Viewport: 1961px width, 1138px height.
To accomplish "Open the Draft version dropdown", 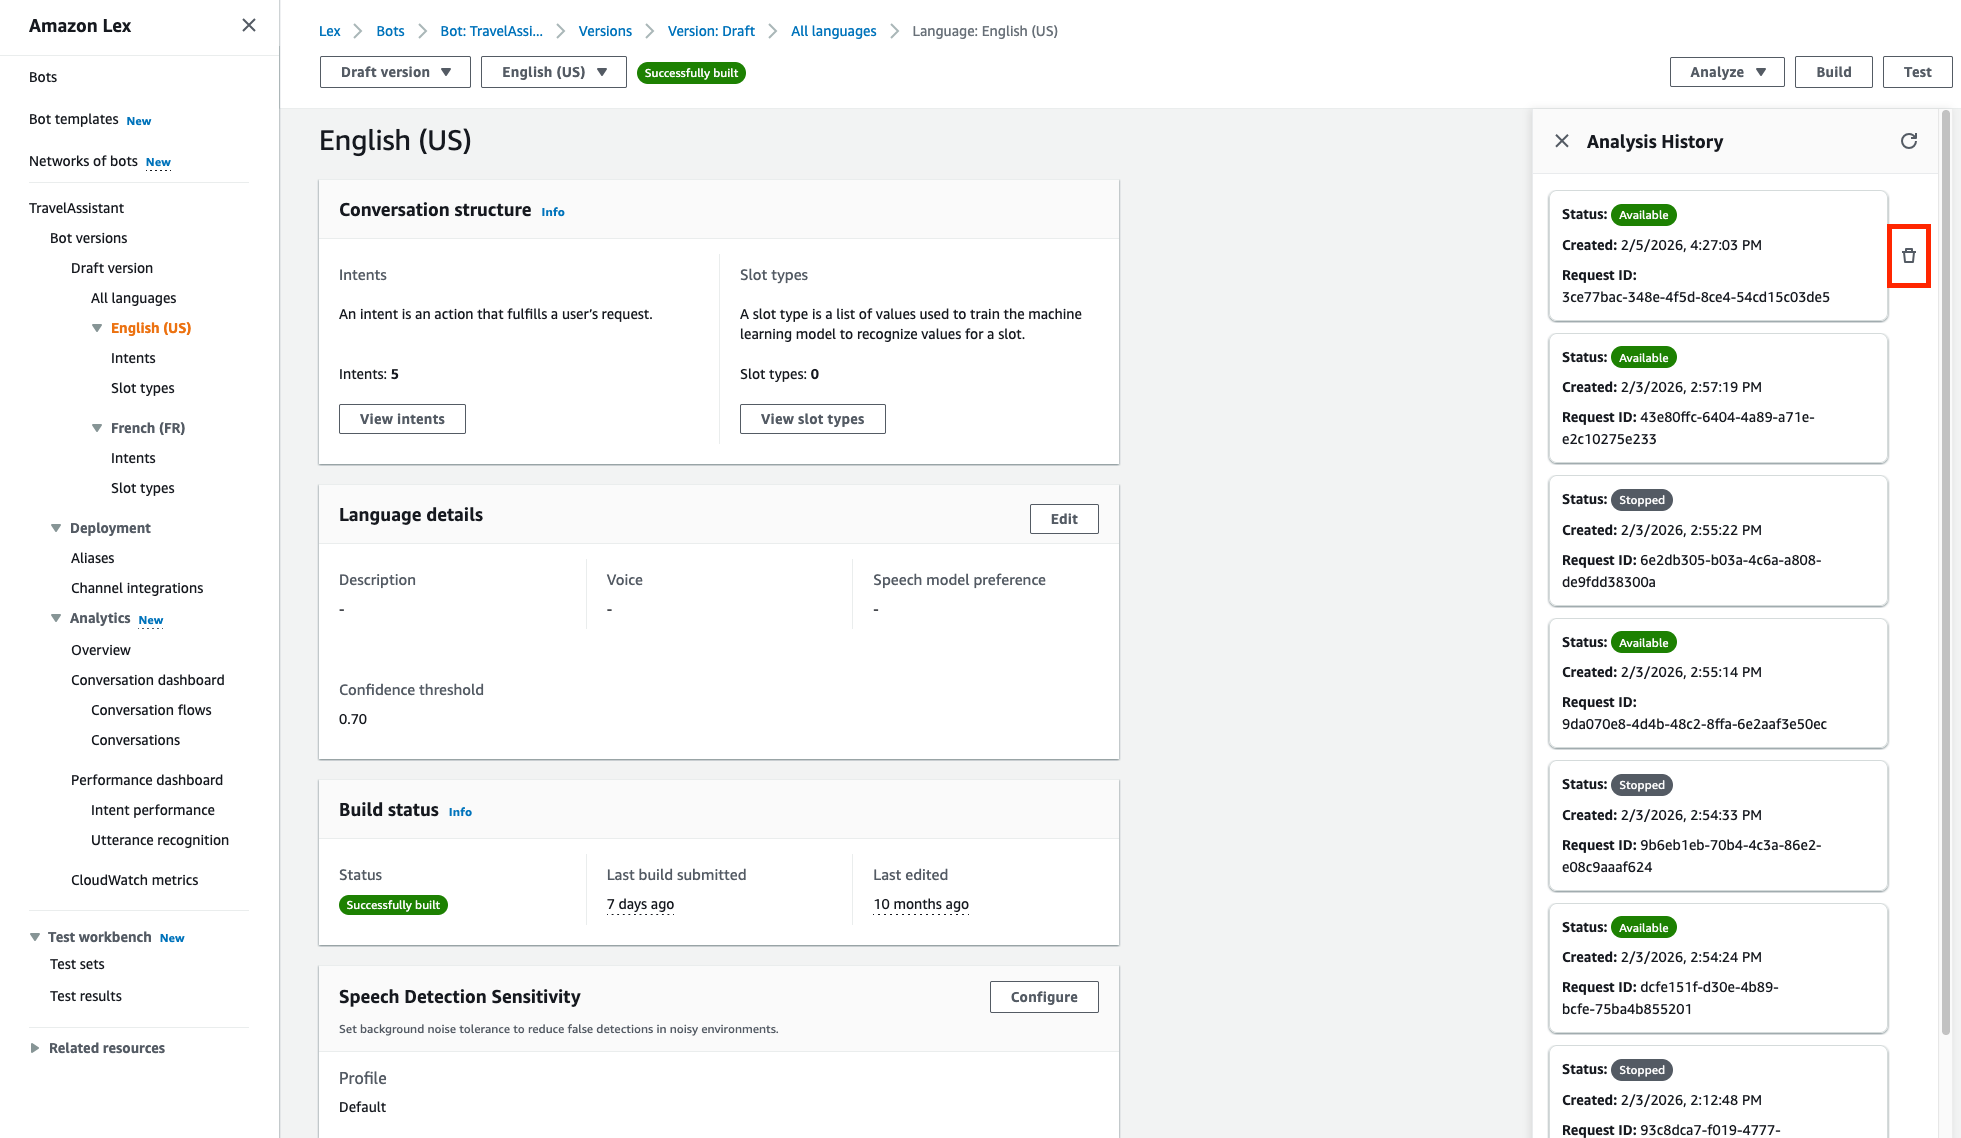I will click(x=395, y=72).
